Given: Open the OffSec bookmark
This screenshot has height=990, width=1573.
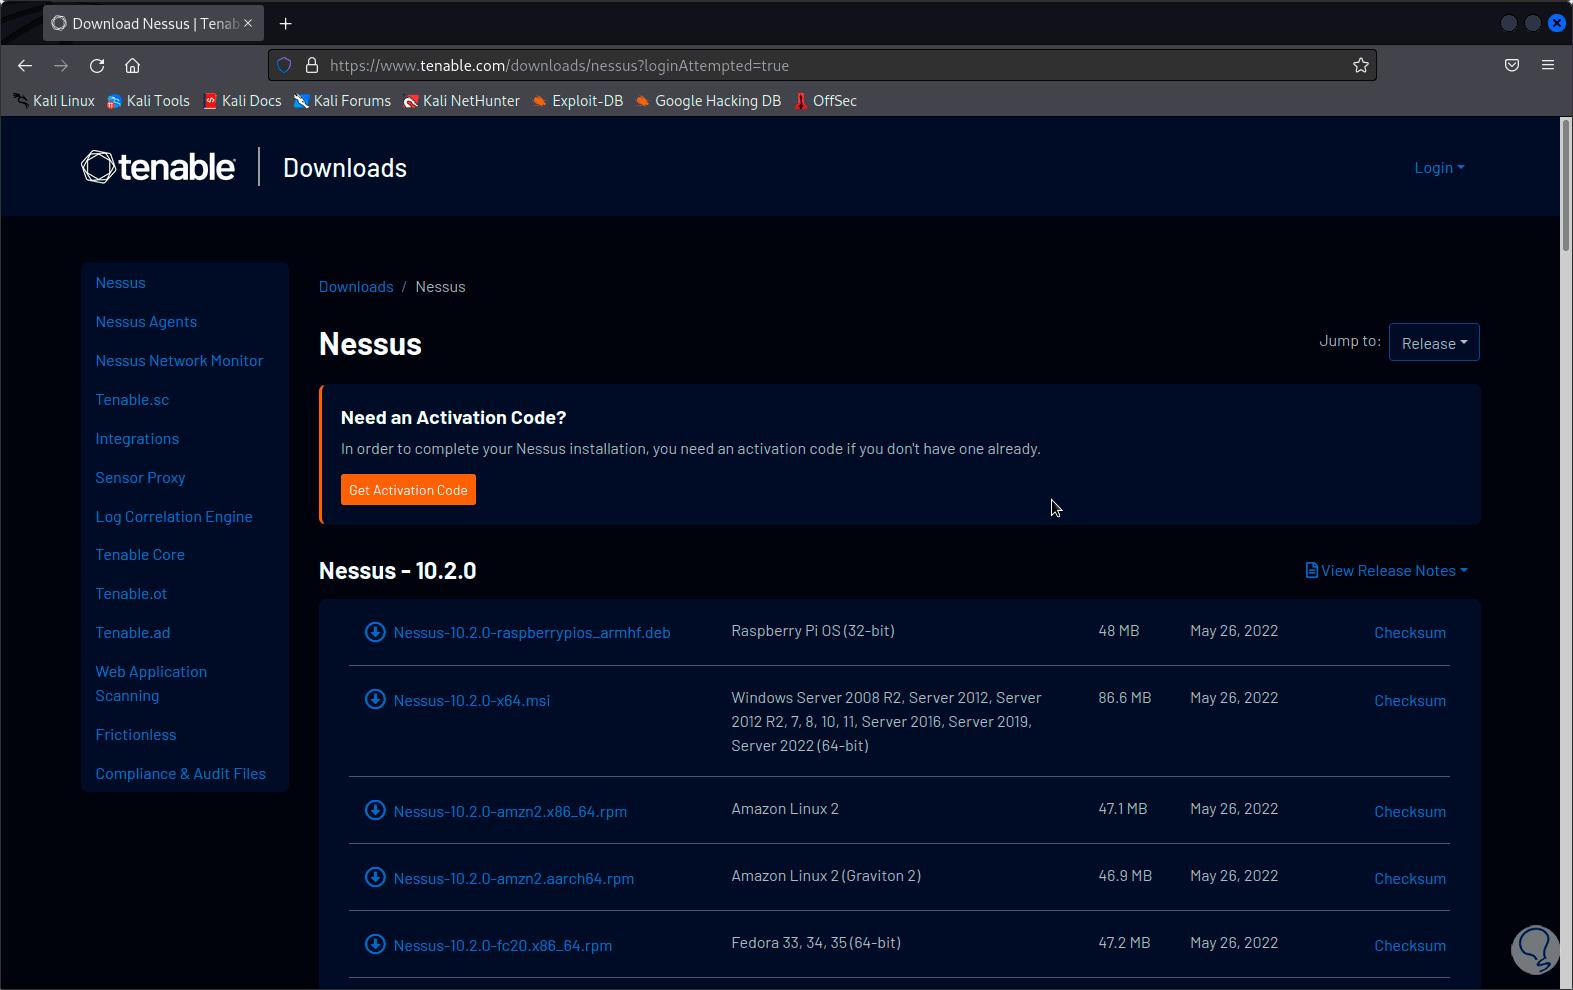Looking at the screenshot, I should [826, 101].
